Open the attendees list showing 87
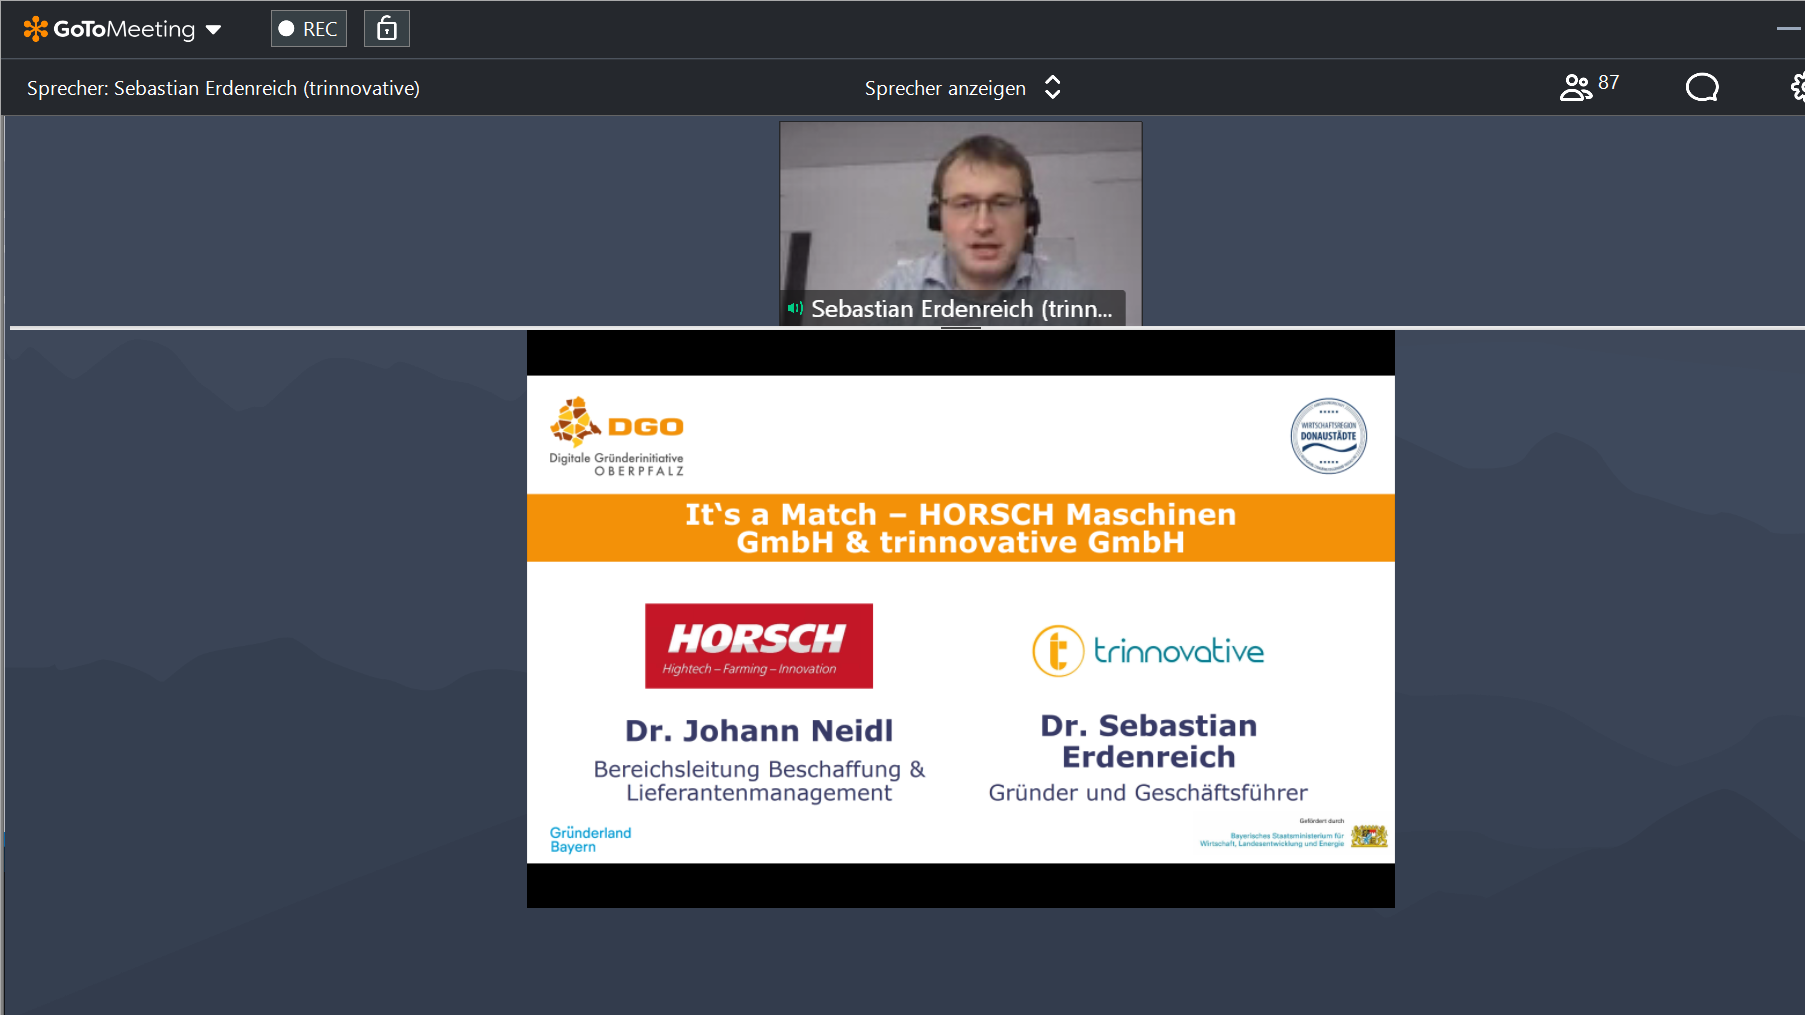1805x1015 pixels. pos(1589,87)
